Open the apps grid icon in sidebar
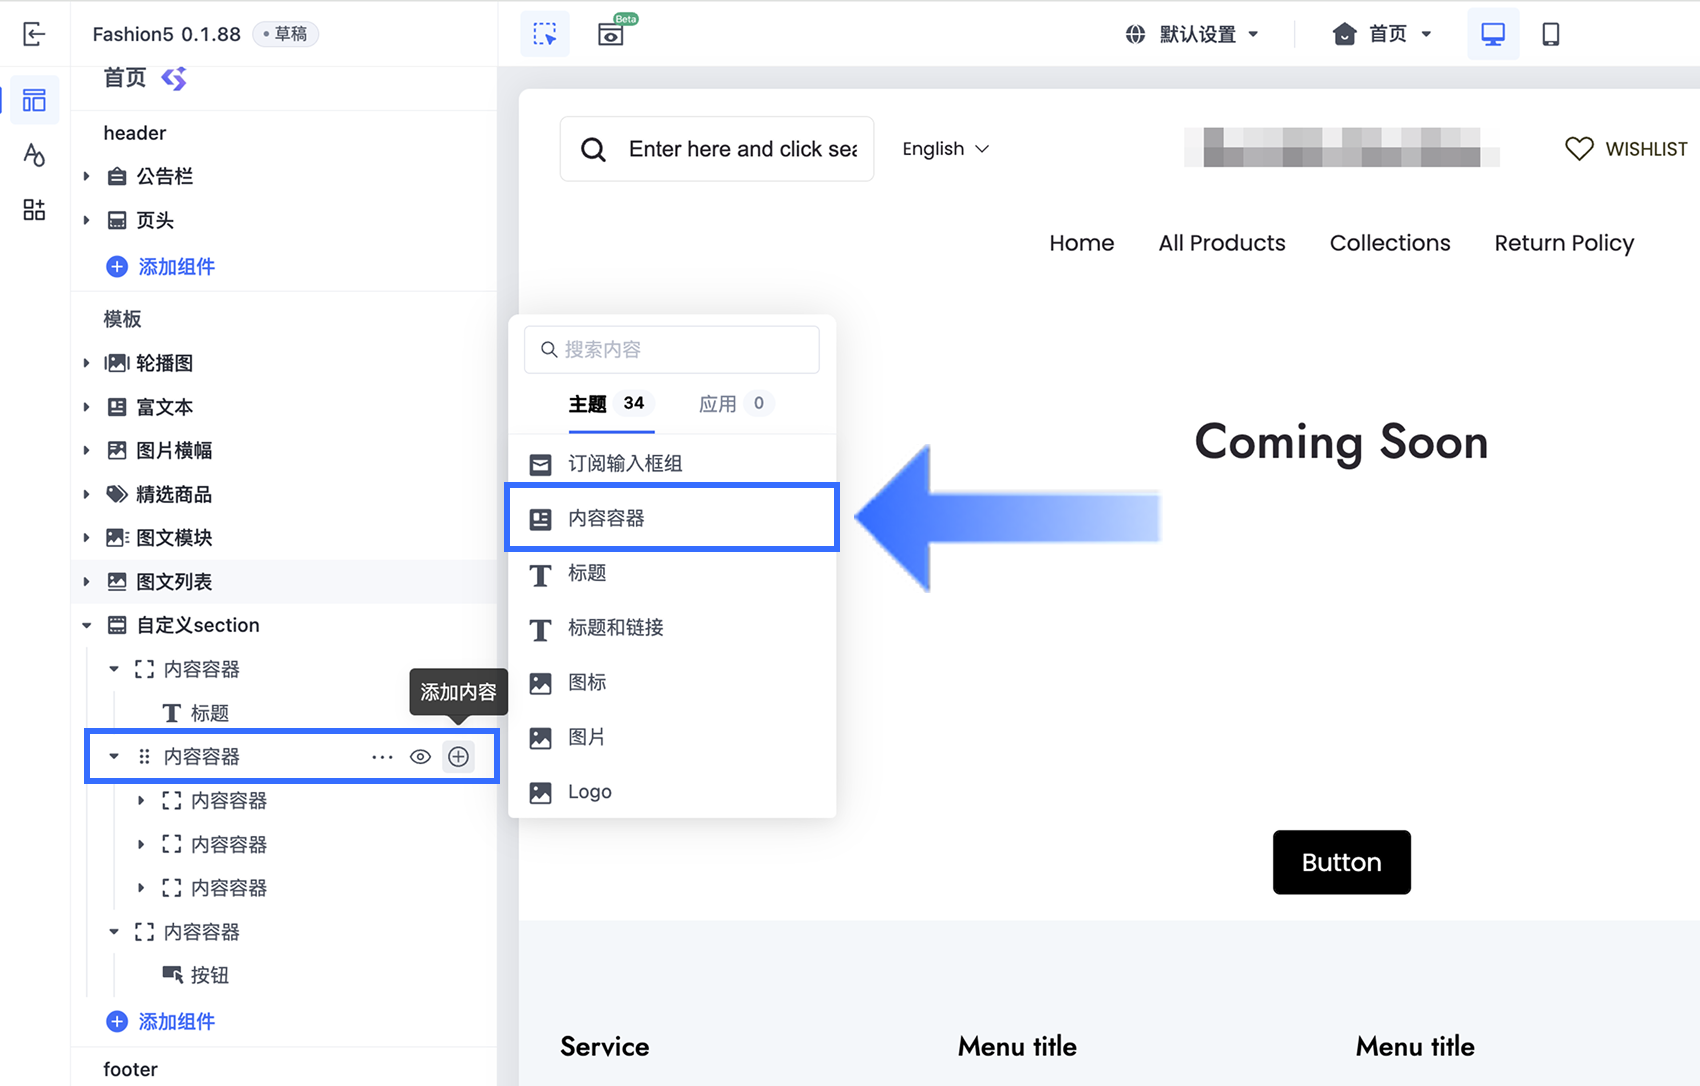 (x=34, y=210)
